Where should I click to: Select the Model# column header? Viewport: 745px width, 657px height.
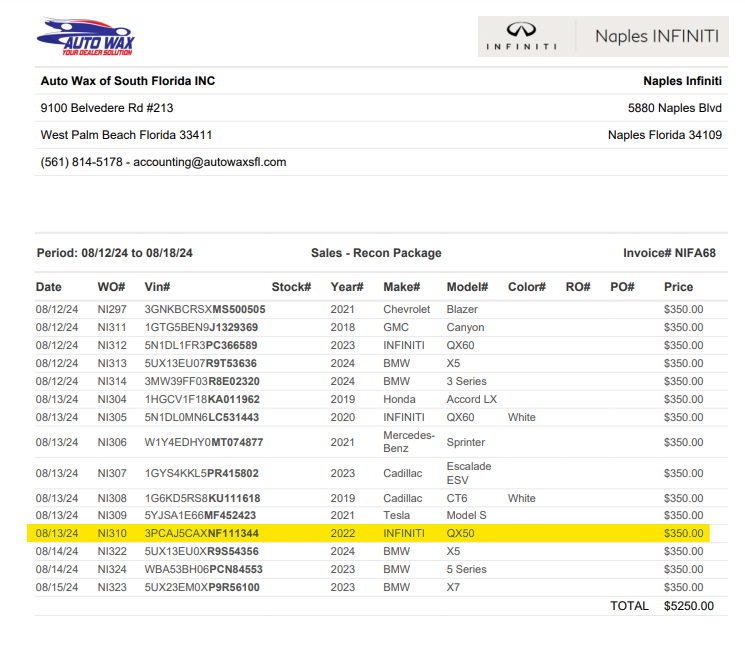point(467,287)
